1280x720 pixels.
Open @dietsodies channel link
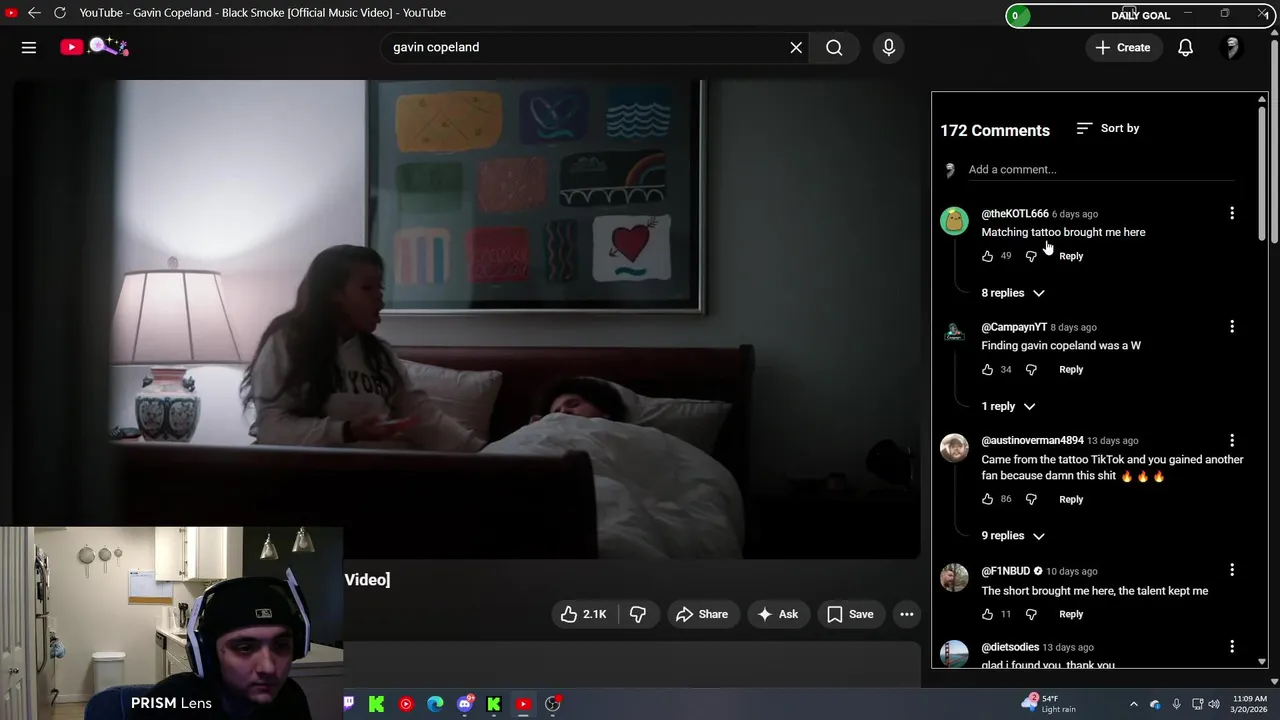point(1010,647)
